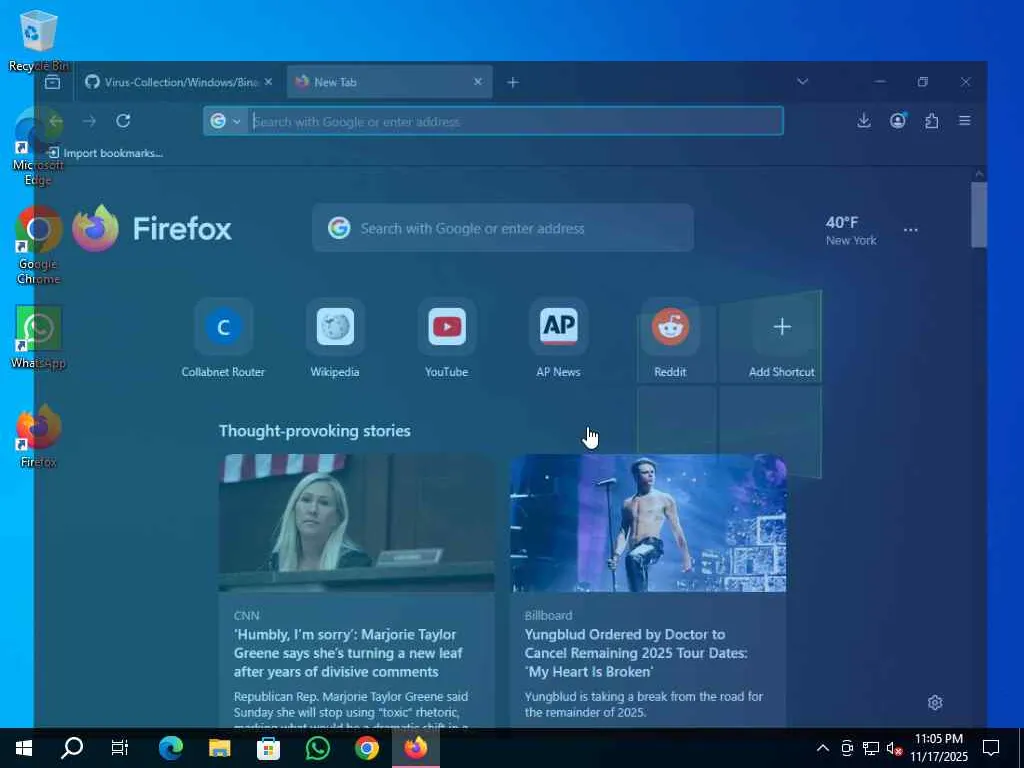Open a new tab with the plus button
Screen dimensions: 1024x768
(513, 82)
